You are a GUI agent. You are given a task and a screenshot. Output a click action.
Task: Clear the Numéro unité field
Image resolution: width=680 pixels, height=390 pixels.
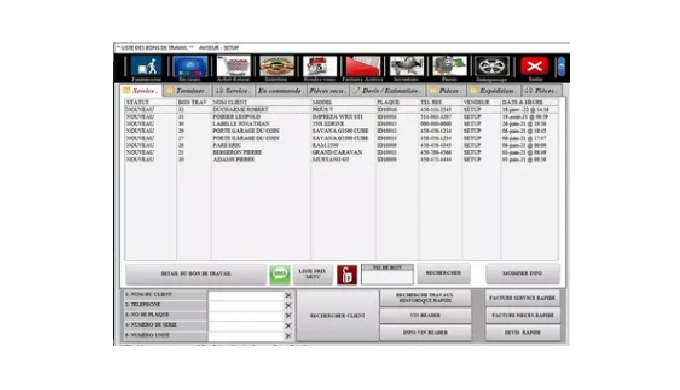point(288,336)
